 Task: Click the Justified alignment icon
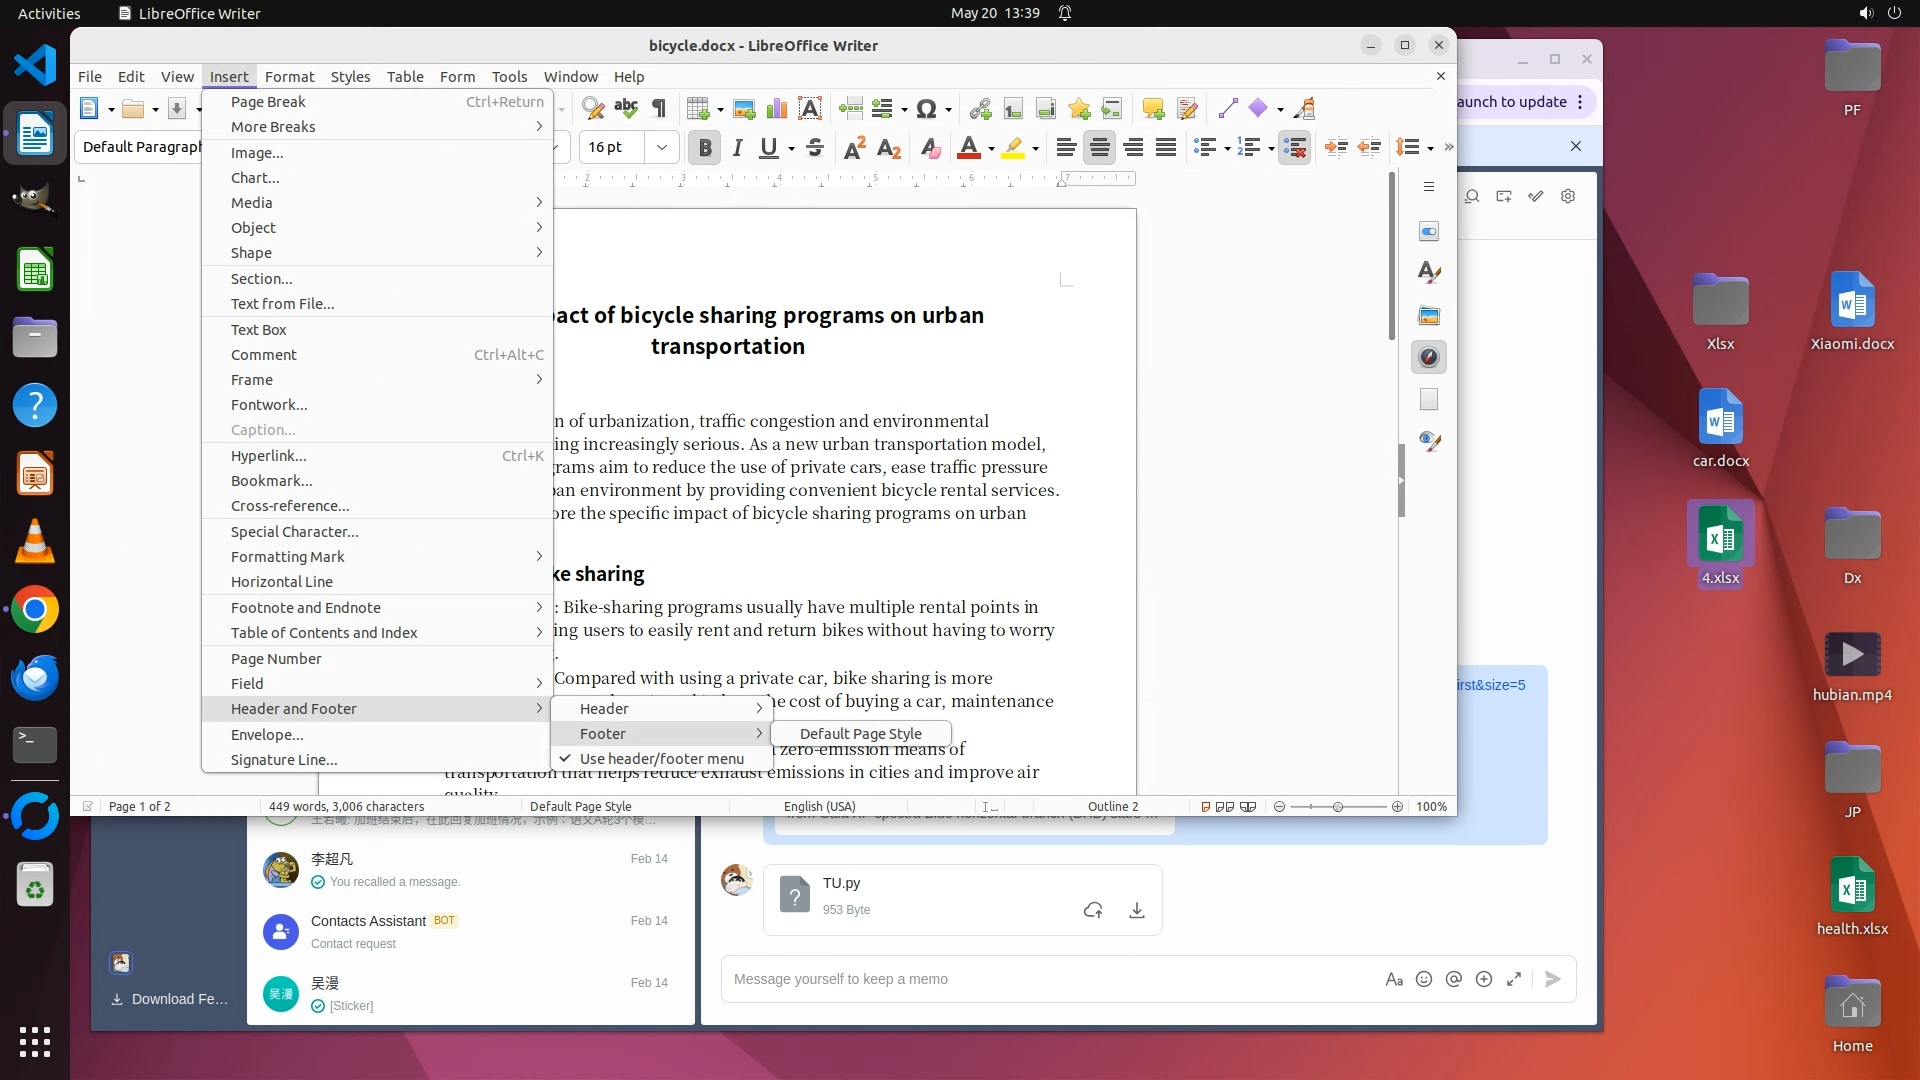point(1166,147)
